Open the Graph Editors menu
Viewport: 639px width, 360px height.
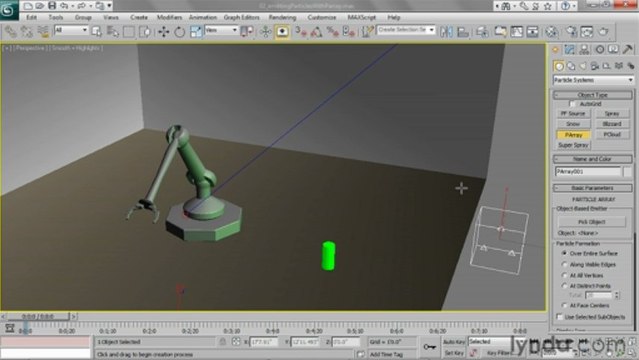point(242,18)
